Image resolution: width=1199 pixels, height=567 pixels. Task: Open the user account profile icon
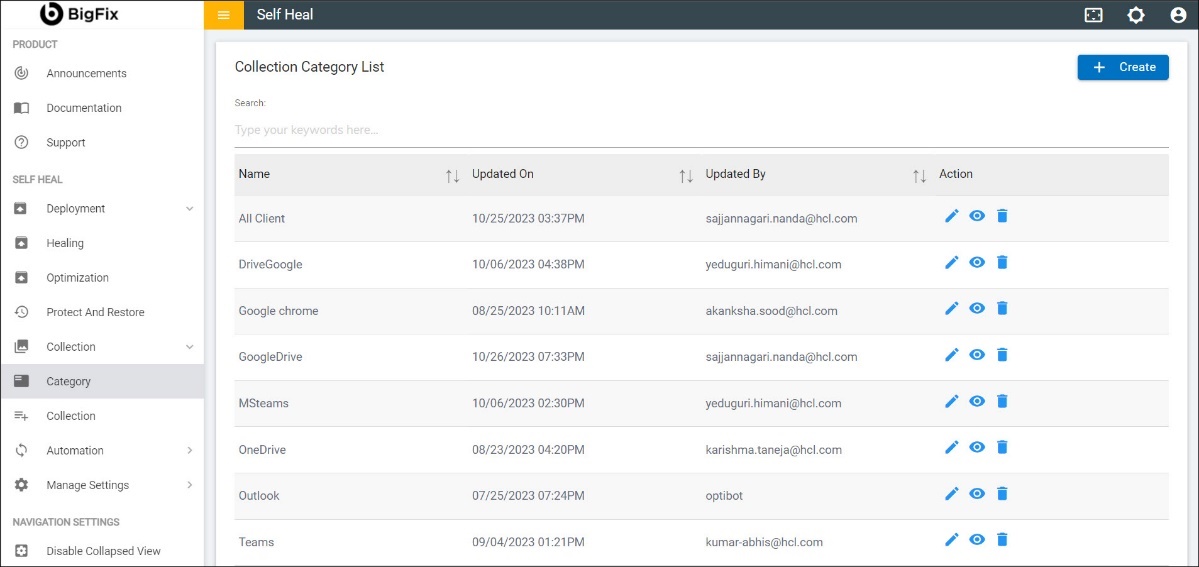1178,15
